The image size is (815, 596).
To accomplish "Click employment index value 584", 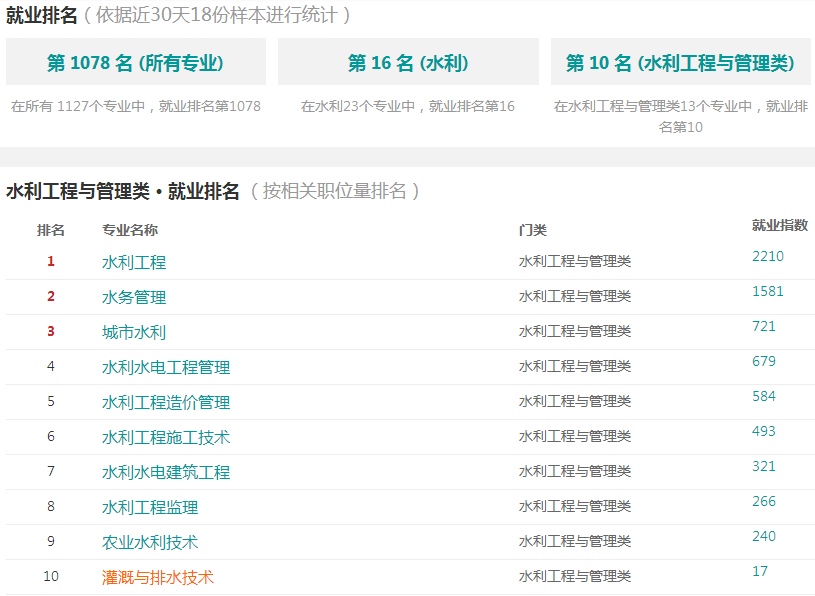I will pos(764,396).
